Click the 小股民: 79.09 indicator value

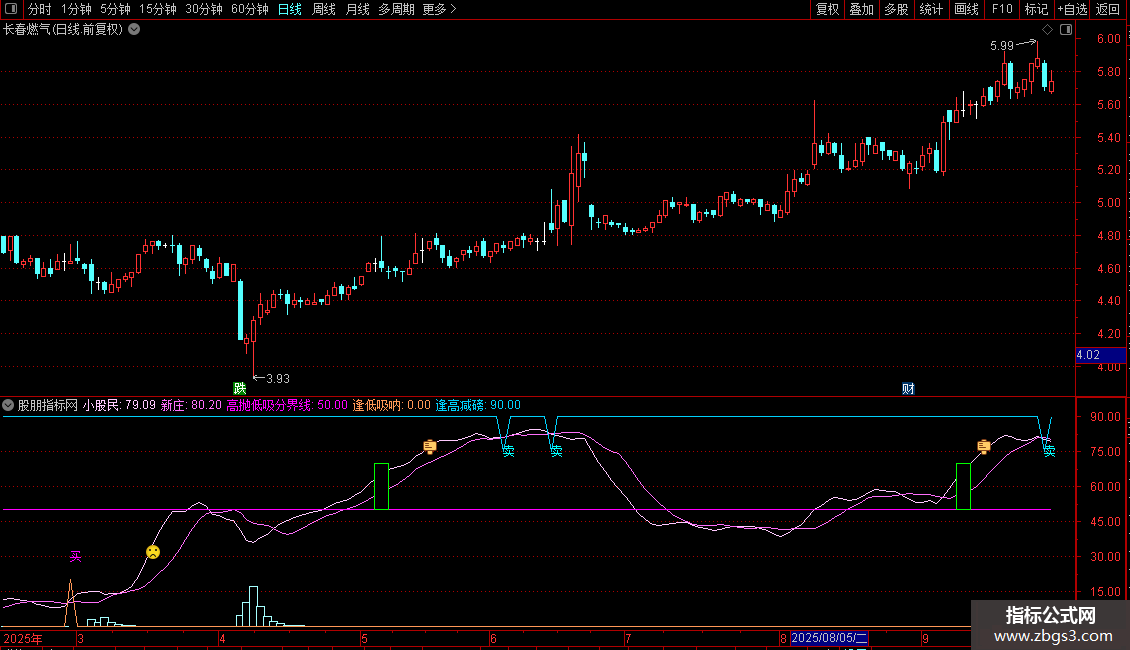pyautogui.click(x=119, y=405)
